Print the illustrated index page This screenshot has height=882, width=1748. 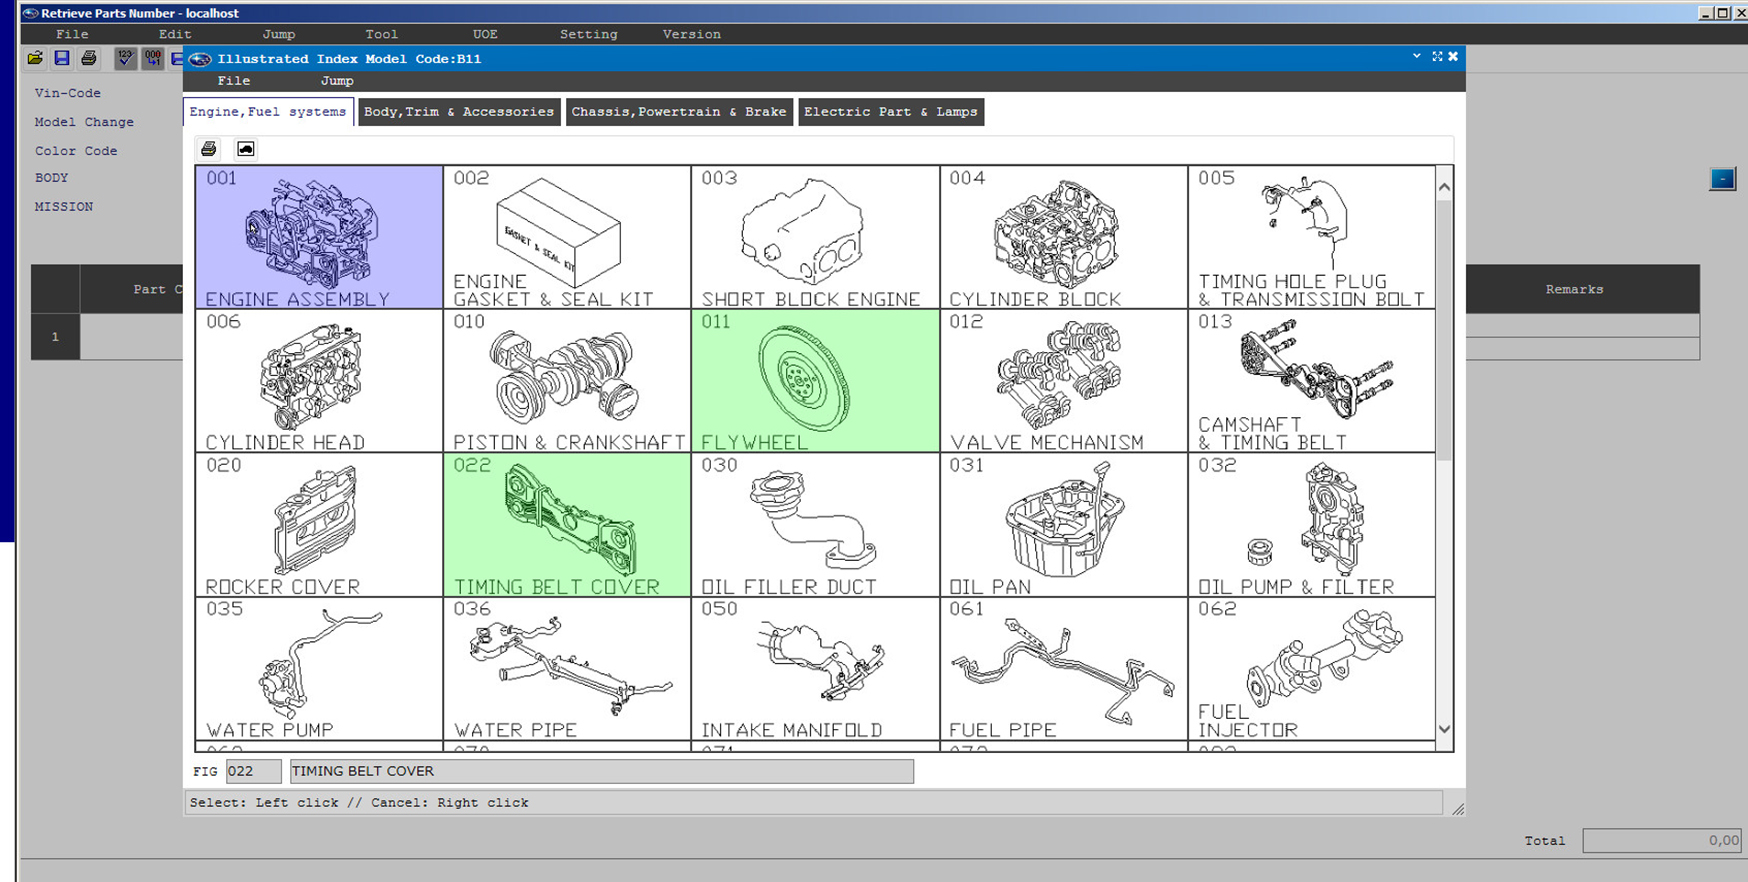coord(209,149)
